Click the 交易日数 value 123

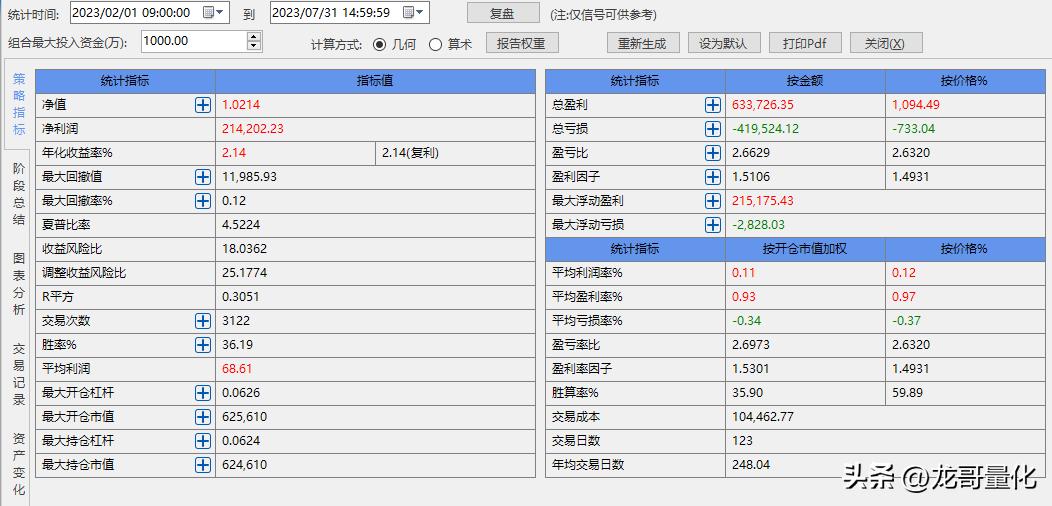[742, 441]
